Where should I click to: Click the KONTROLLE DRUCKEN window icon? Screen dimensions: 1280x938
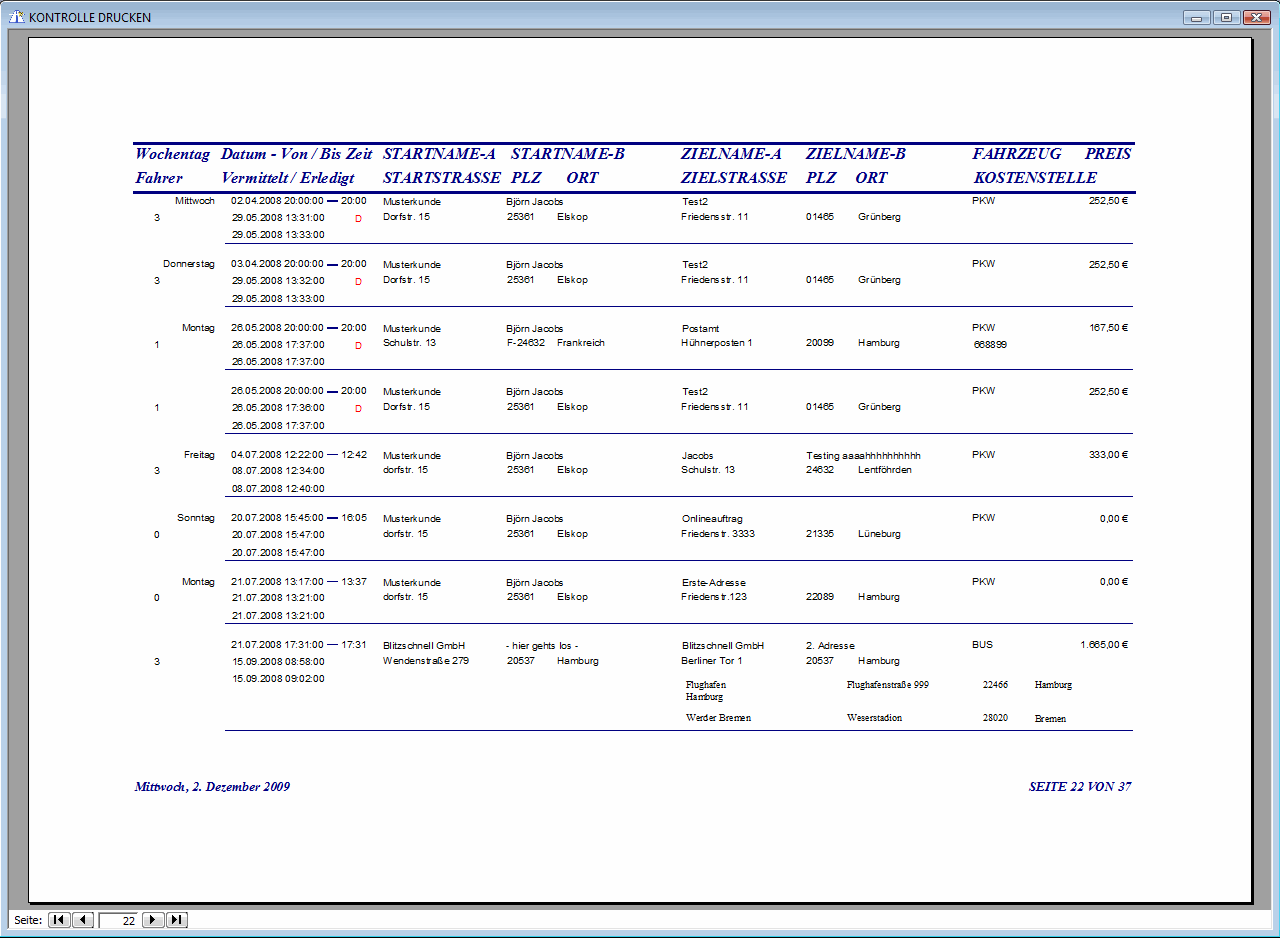(16, 17)
